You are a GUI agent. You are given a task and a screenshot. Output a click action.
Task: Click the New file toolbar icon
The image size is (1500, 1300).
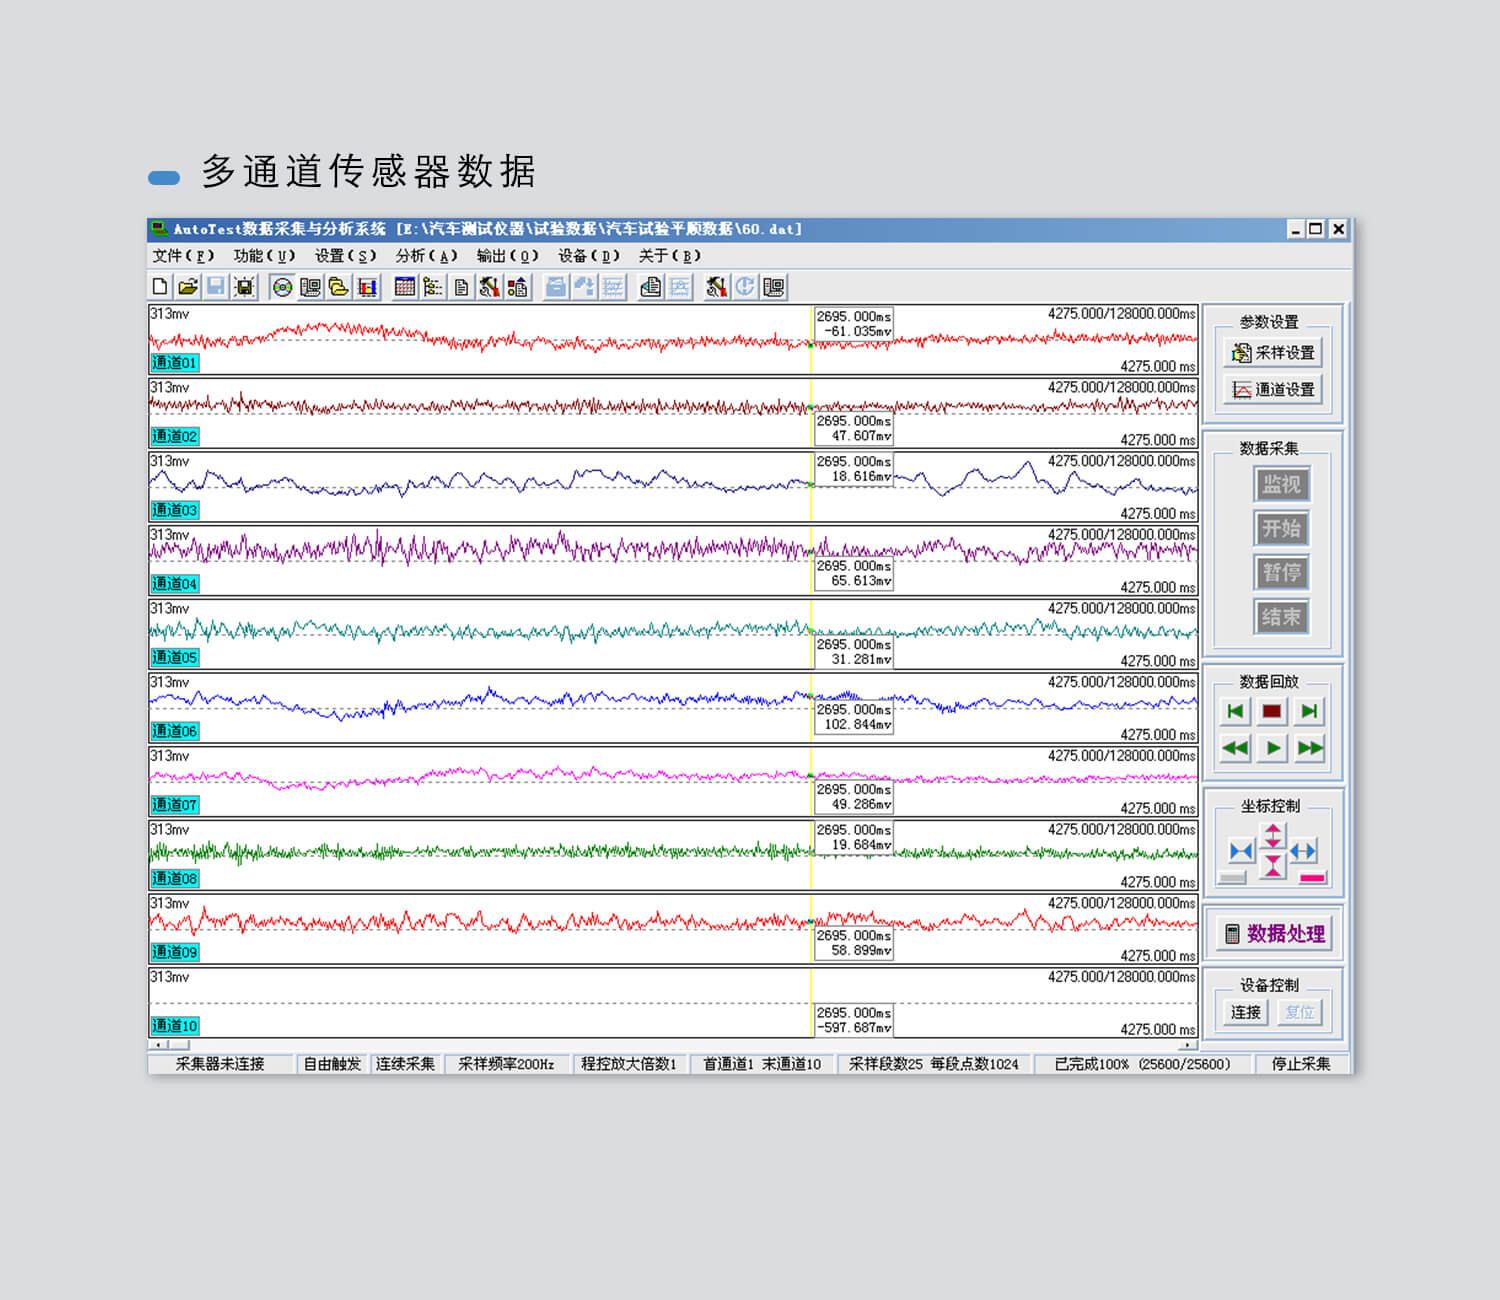(x=160, y=287)
